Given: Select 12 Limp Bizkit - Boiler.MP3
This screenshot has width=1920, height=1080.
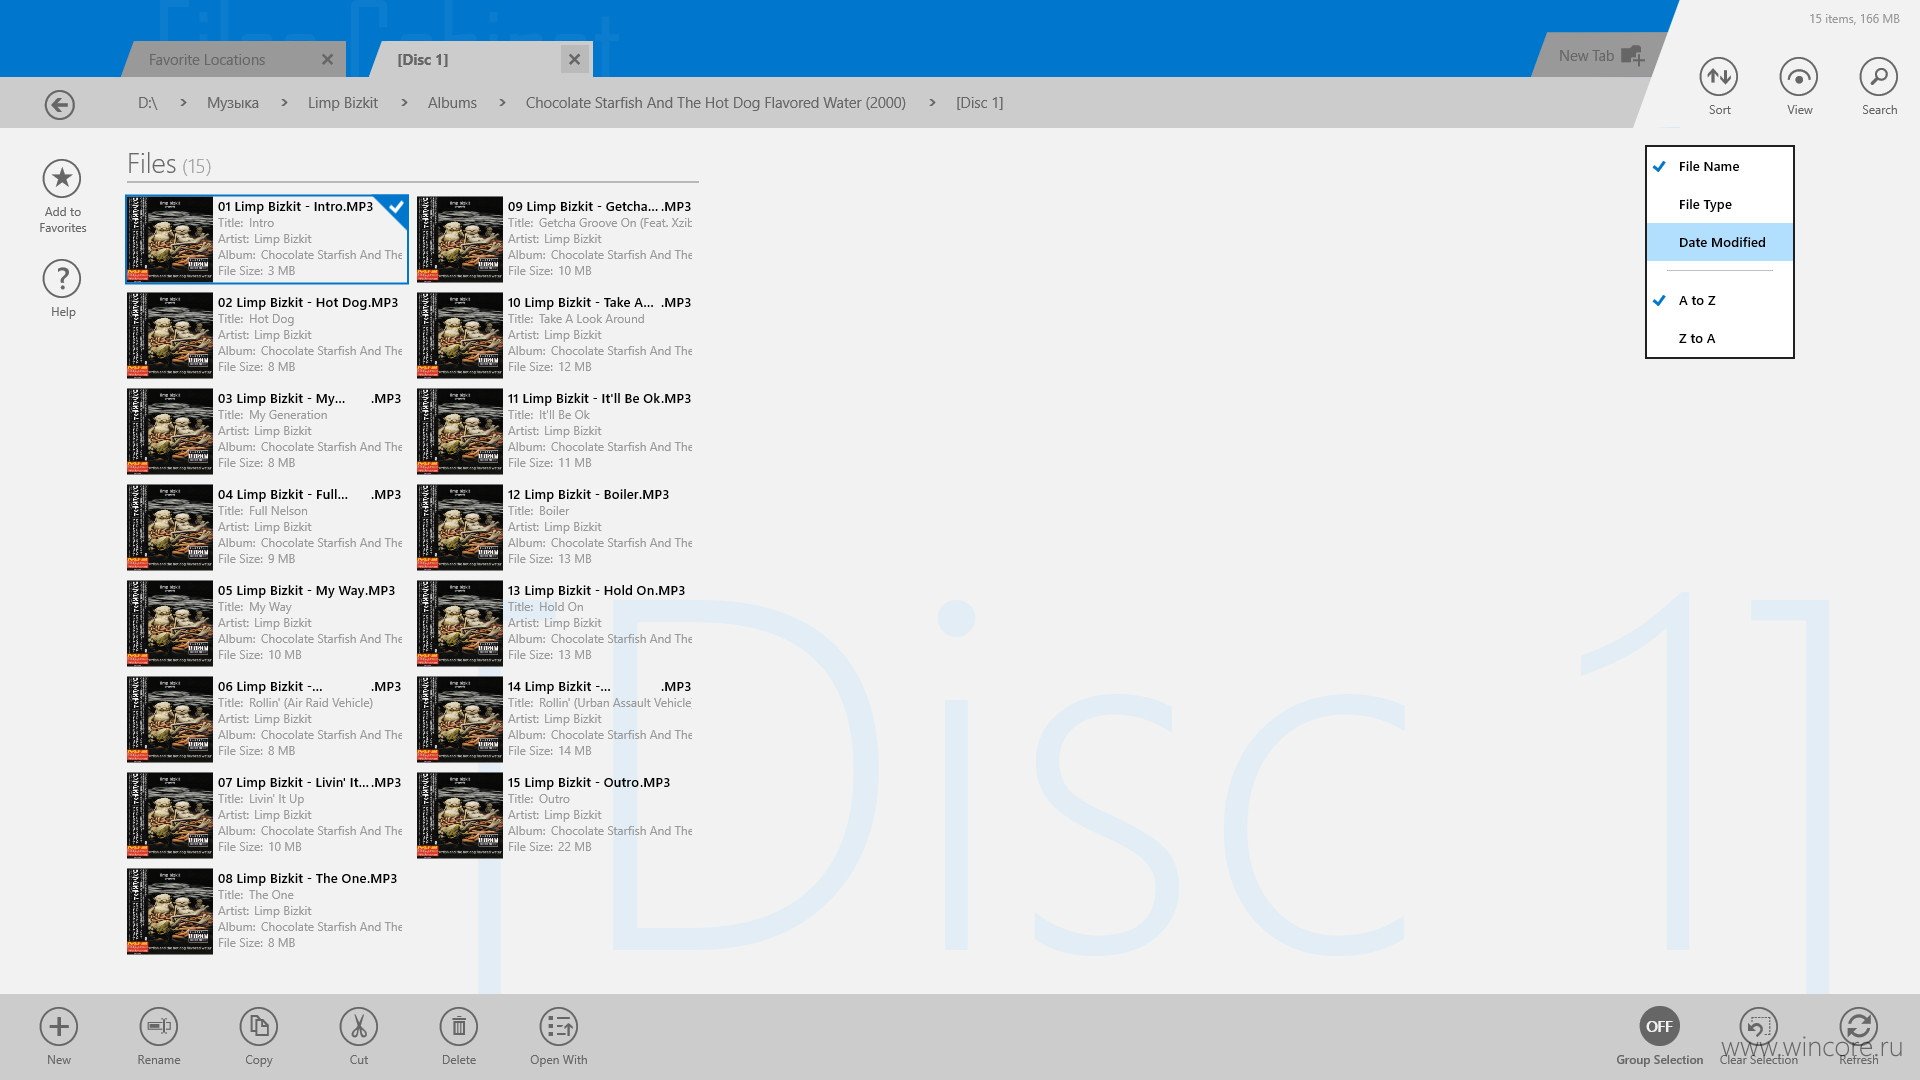Looking at the screenshot, I should point(557,527).
